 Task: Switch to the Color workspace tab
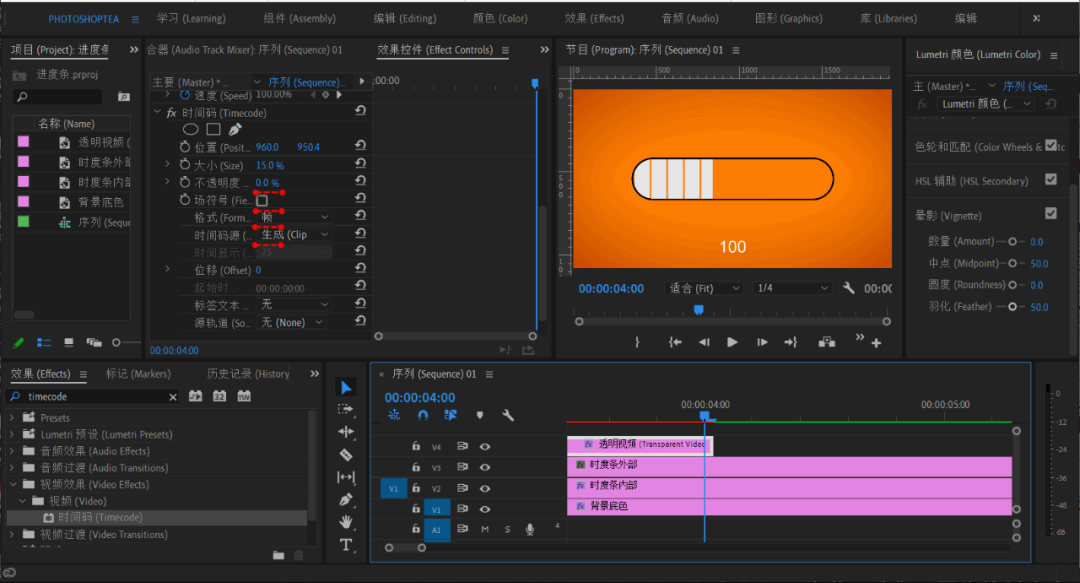[x=500, y=18]
